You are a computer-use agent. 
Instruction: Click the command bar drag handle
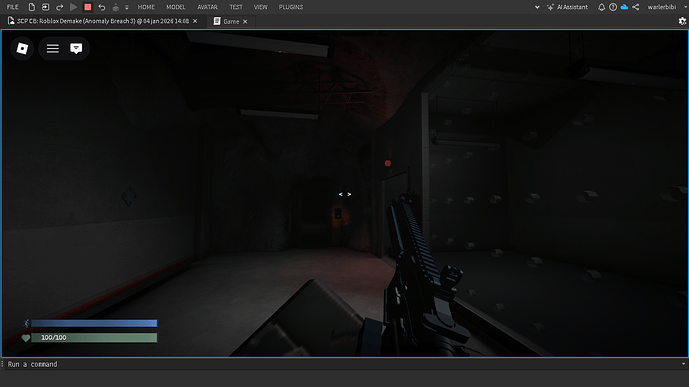tap(2, 364)
